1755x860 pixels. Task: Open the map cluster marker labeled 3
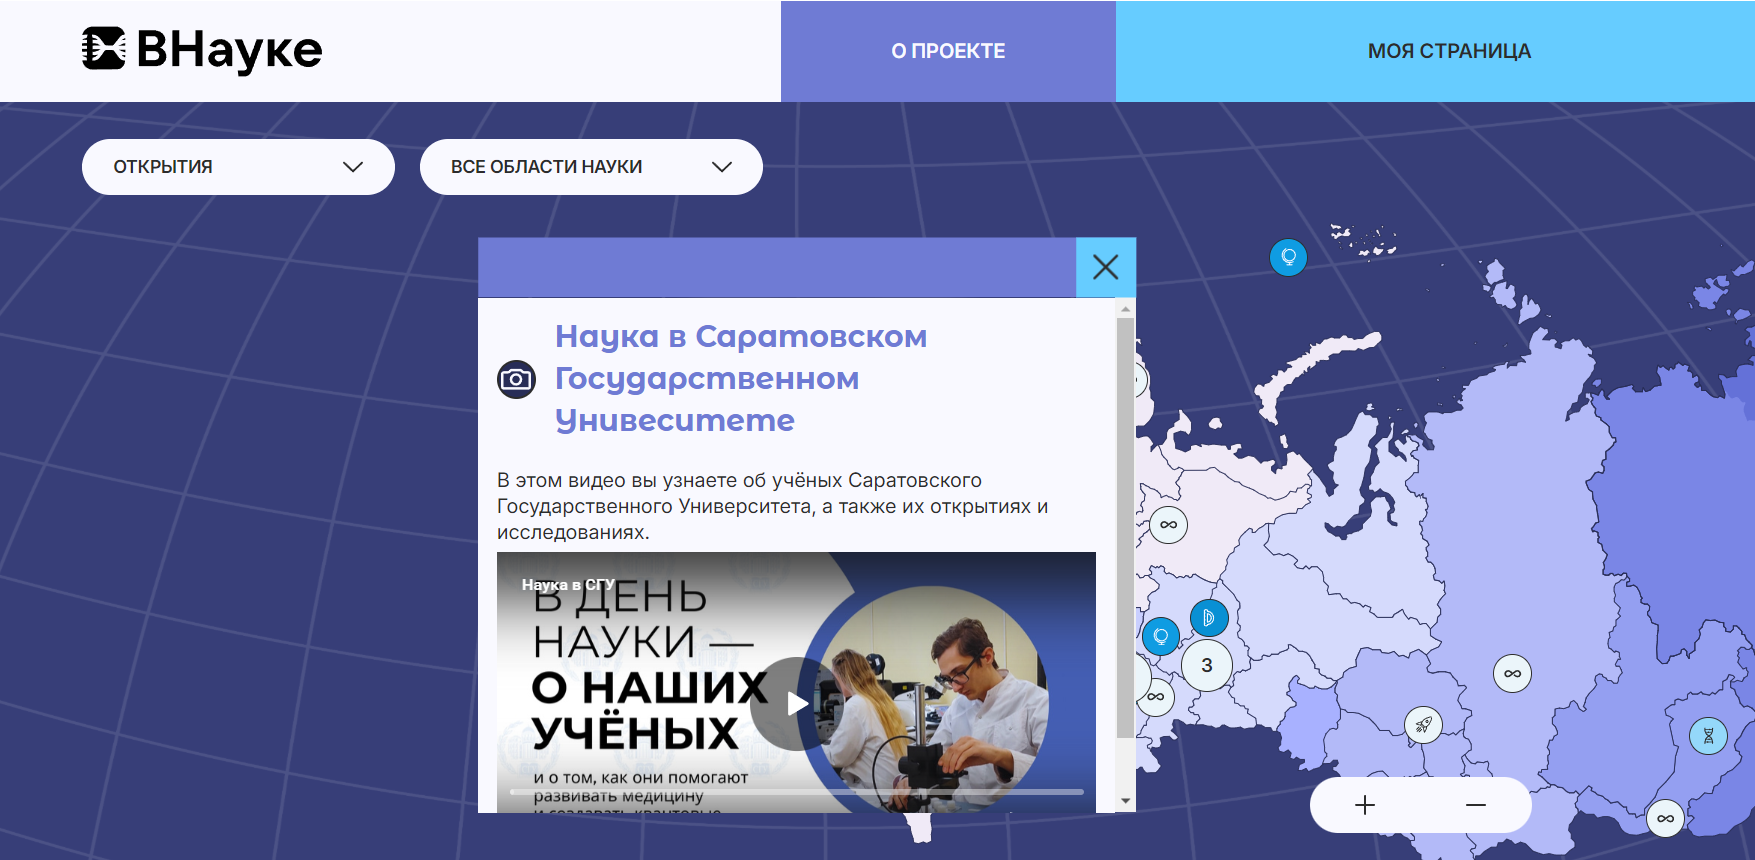tap(1207, 665)
